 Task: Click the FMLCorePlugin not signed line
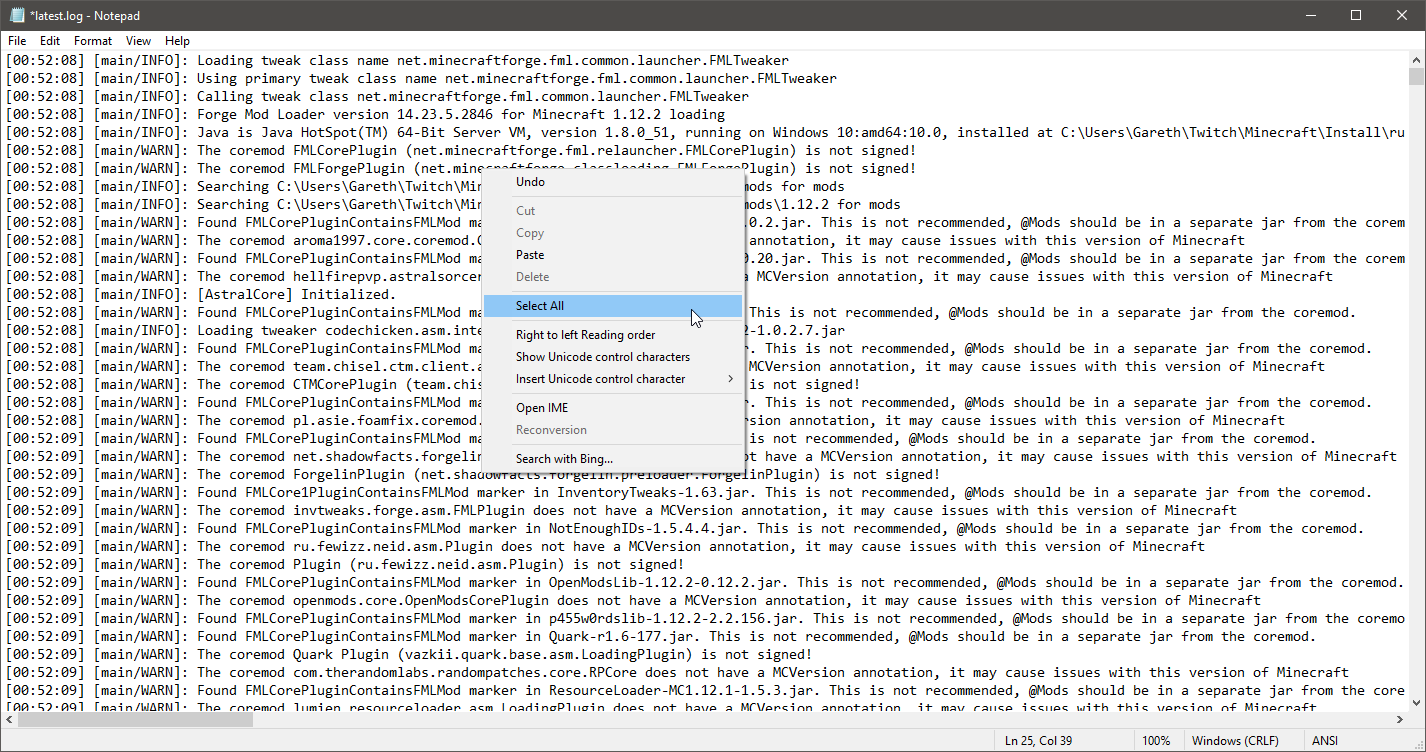pos(462,150)
